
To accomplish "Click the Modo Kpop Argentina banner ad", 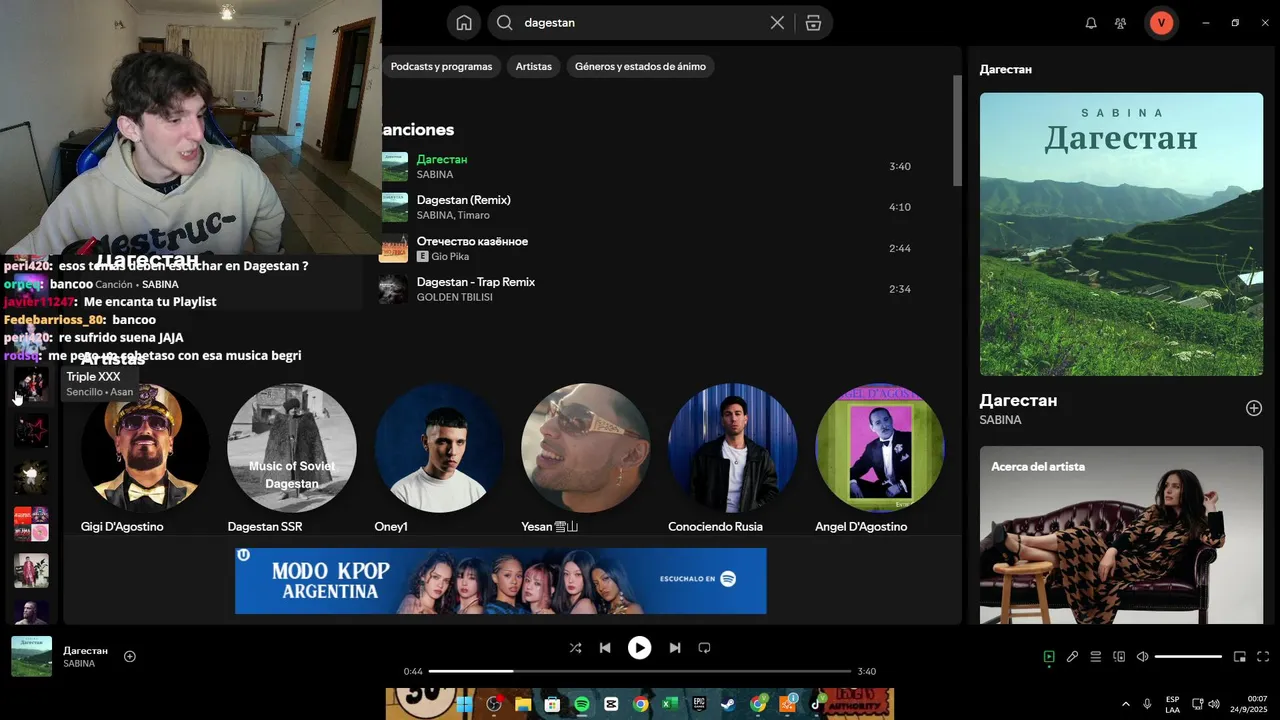I will click(x=501, y=581).
